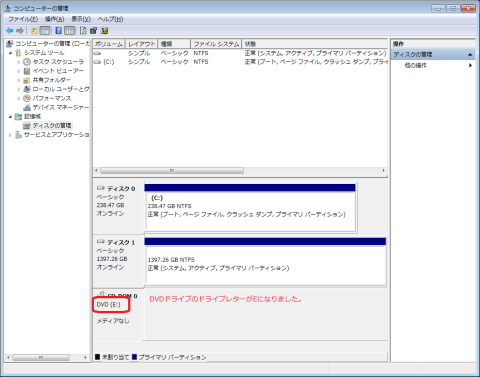Collapse the ディスクの管理 actions section arrow
This screenshot has height=377, width=480.
tap(470, 54)
